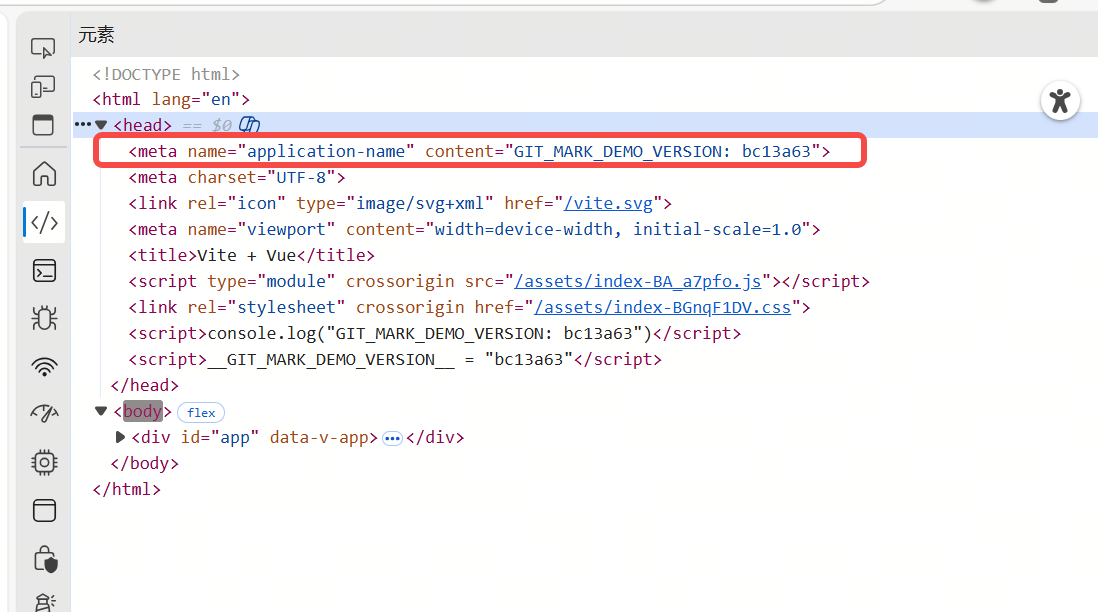Open the /assets/index-BA_a7pfo.js link
1098x612 pixels.
638,281
